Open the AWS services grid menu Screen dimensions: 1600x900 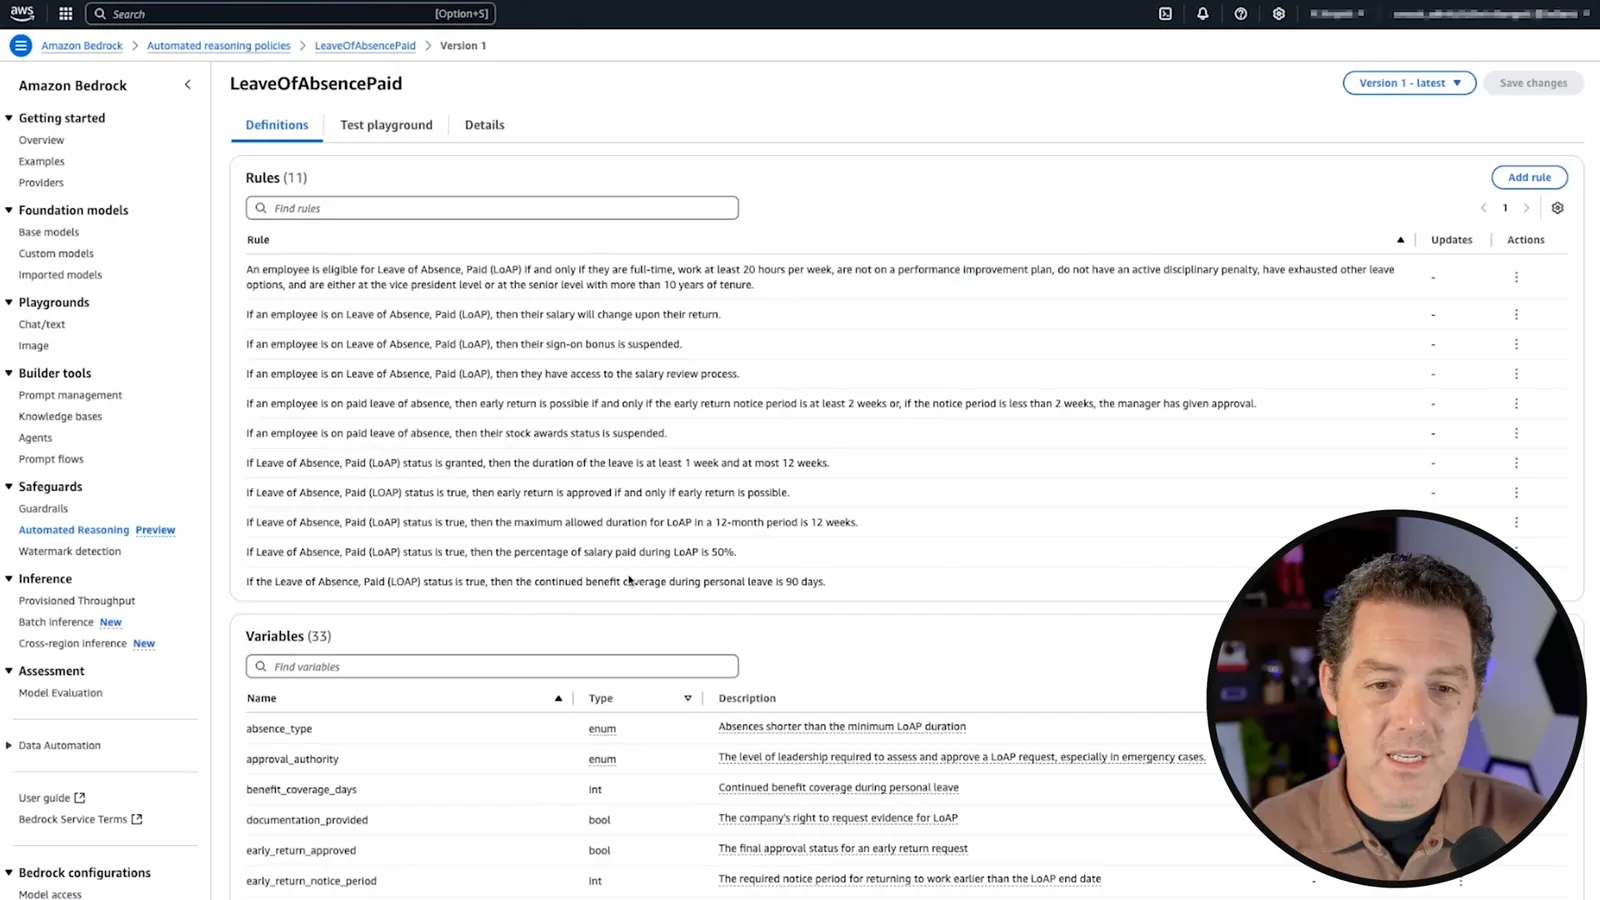(x=66, y=14)
